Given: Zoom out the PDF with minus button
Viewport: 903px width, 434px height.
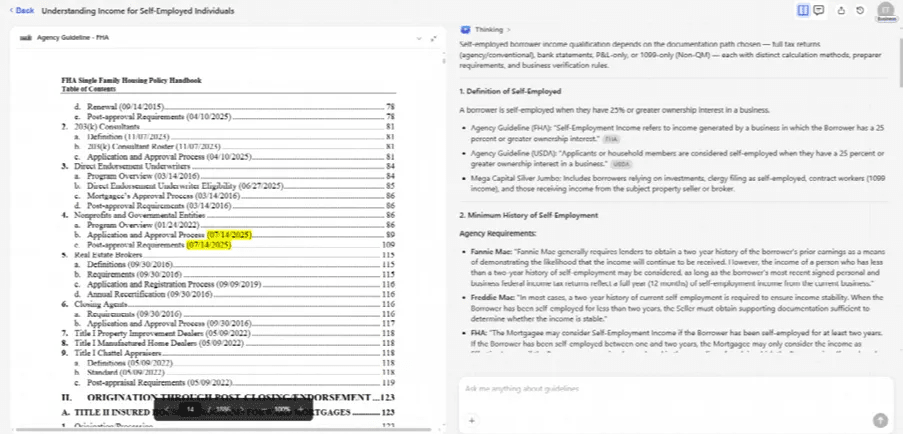Looking at the screenshot, I should [264, 409].
